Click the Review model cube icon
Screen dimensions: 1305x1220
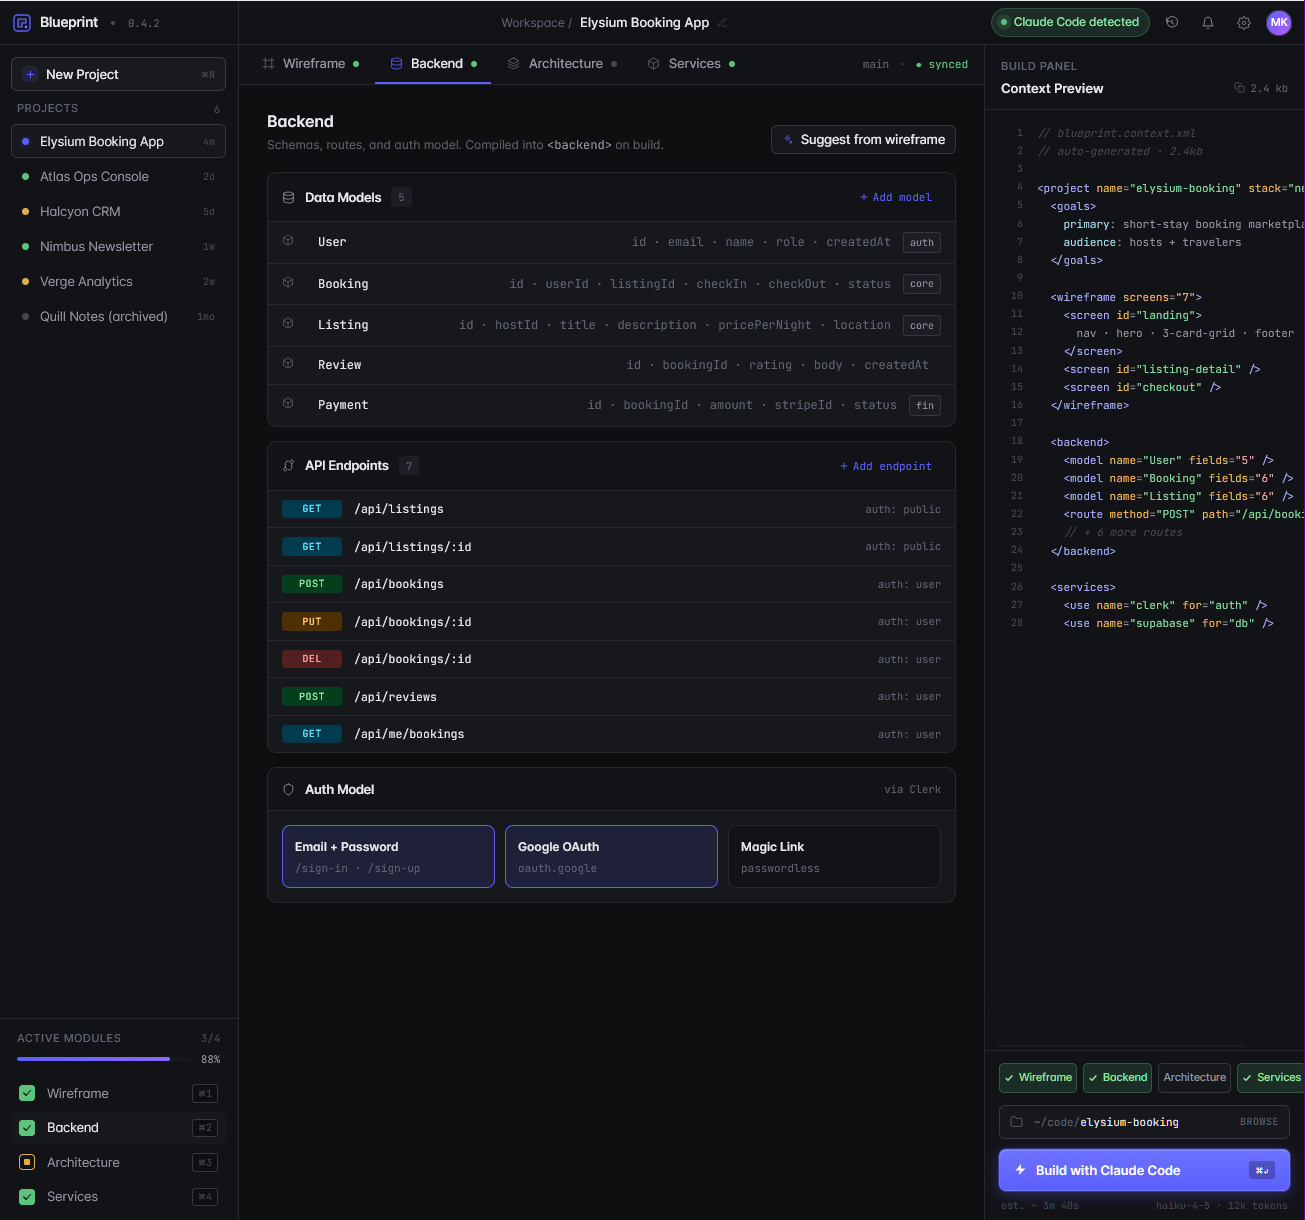(x=288, y=364)
